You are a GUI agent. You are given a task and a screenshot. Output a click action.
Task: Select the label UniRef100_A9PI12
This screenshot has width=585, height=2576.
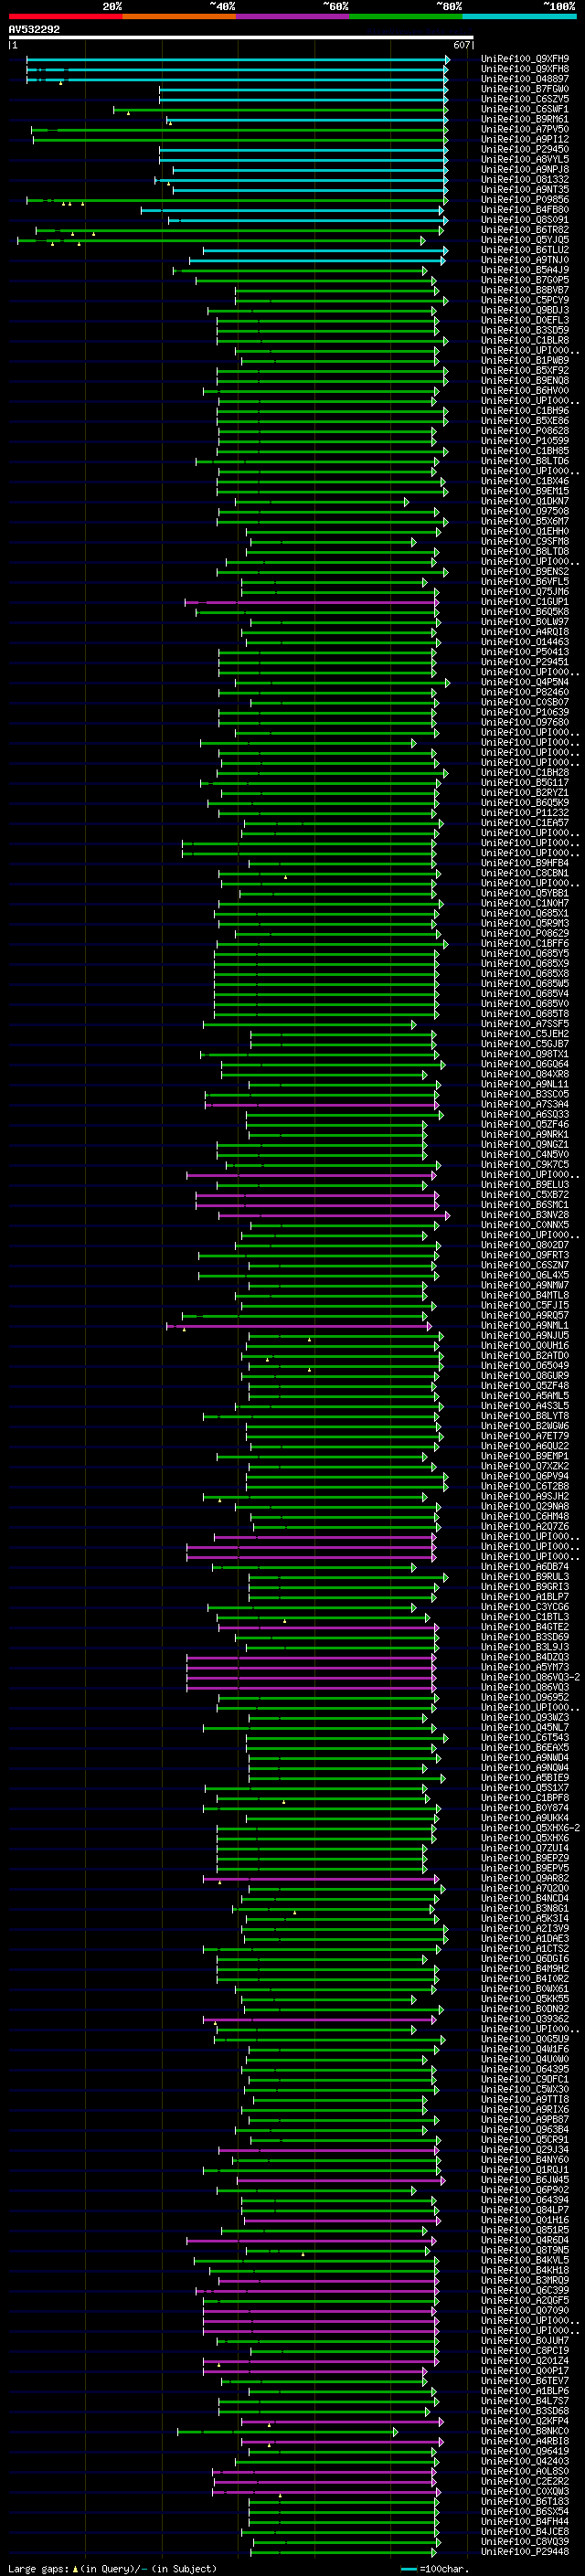(525, 139)
